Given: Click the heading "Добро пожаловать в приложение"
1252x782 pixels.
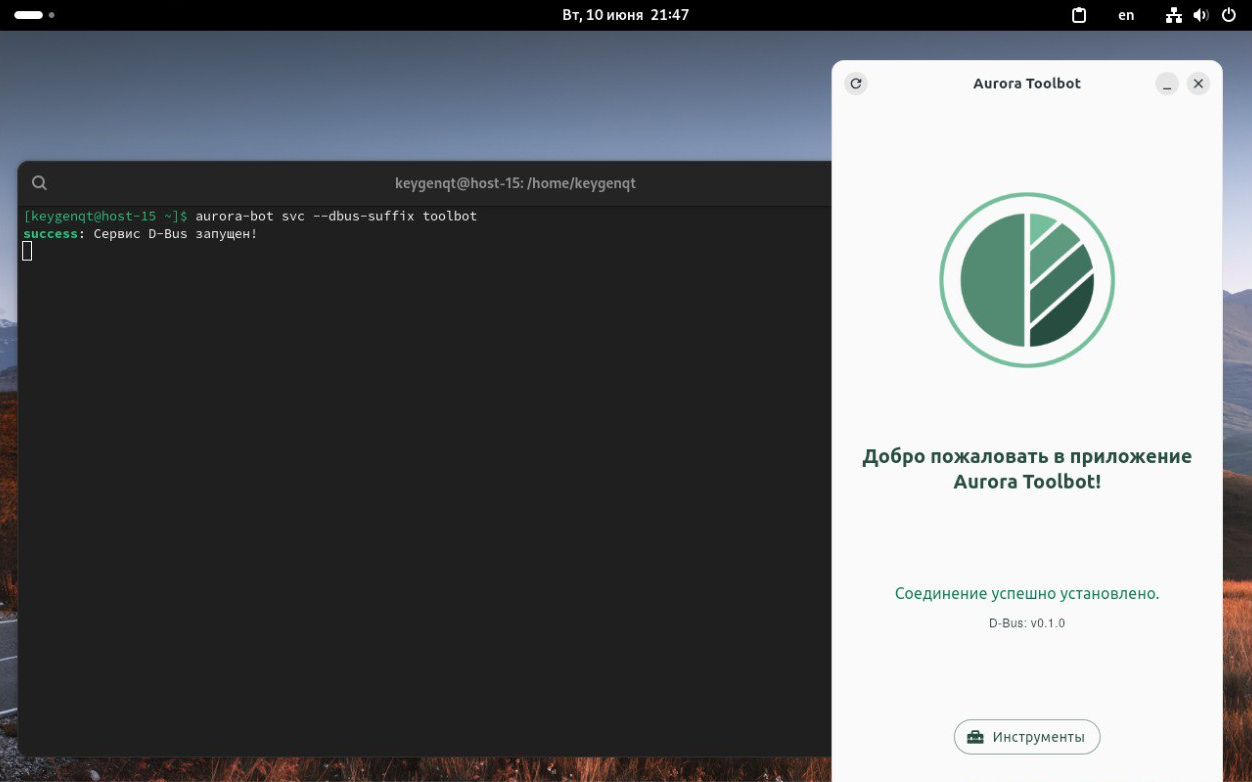Looking at the screenshot, I should [x=1027, y=457].
